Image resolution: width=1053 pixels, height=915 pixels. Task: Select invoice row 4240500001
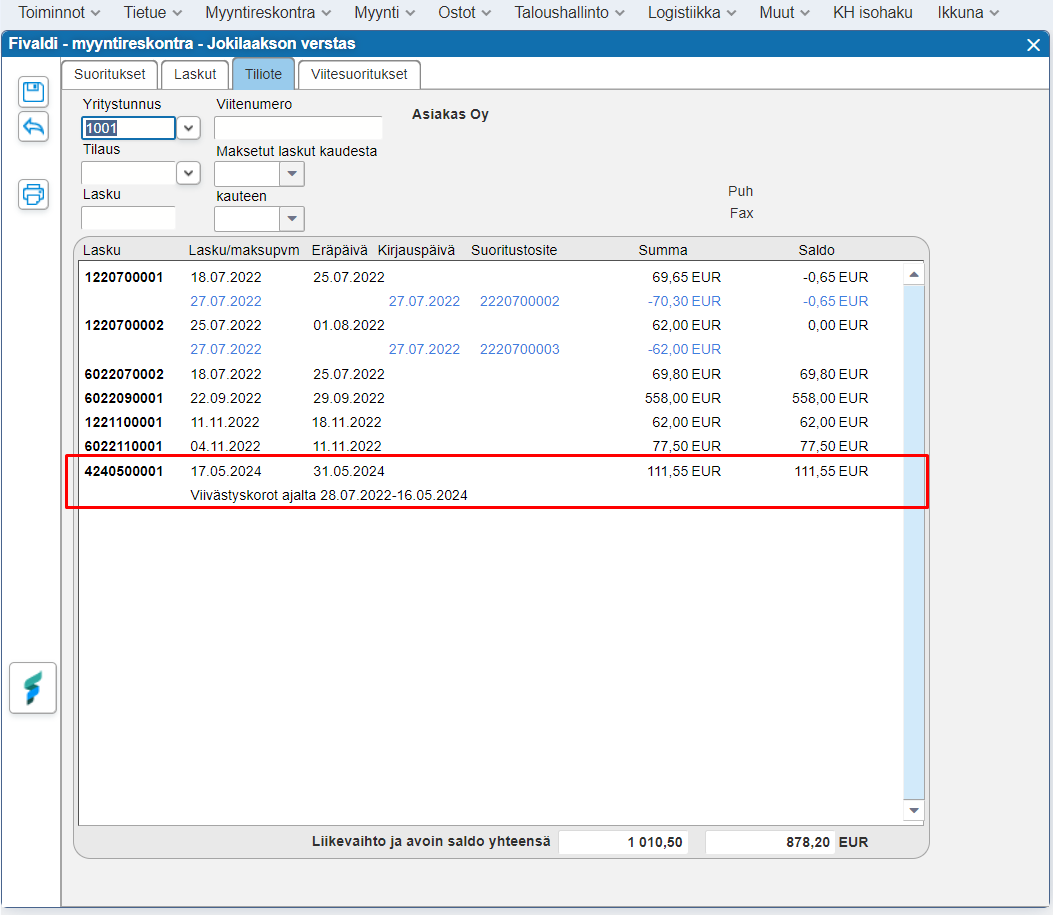491,471
